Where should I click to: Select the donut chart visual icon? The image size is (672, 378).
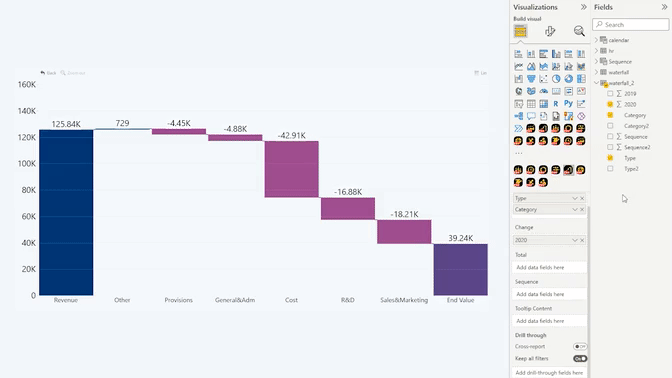pos(568,79)
